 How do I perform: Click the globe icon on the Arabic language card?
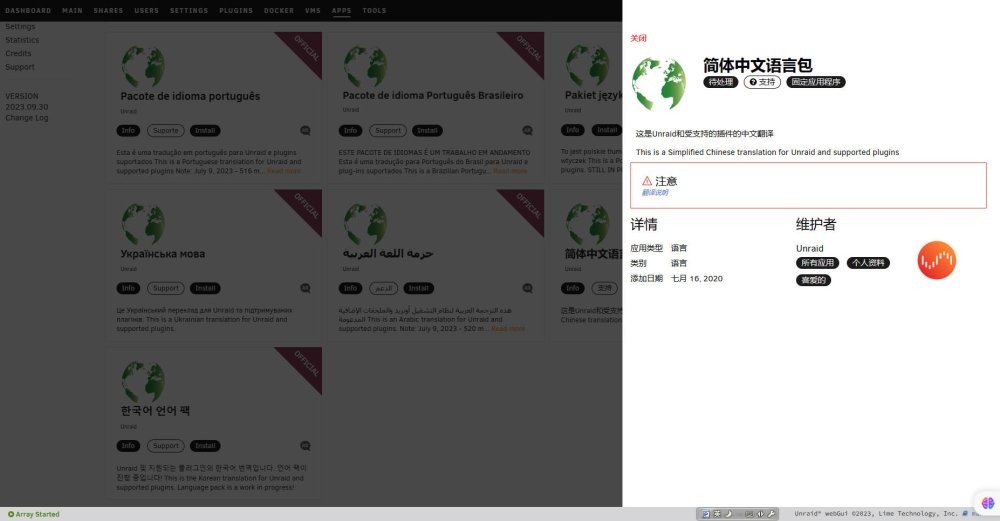(365, 224)
